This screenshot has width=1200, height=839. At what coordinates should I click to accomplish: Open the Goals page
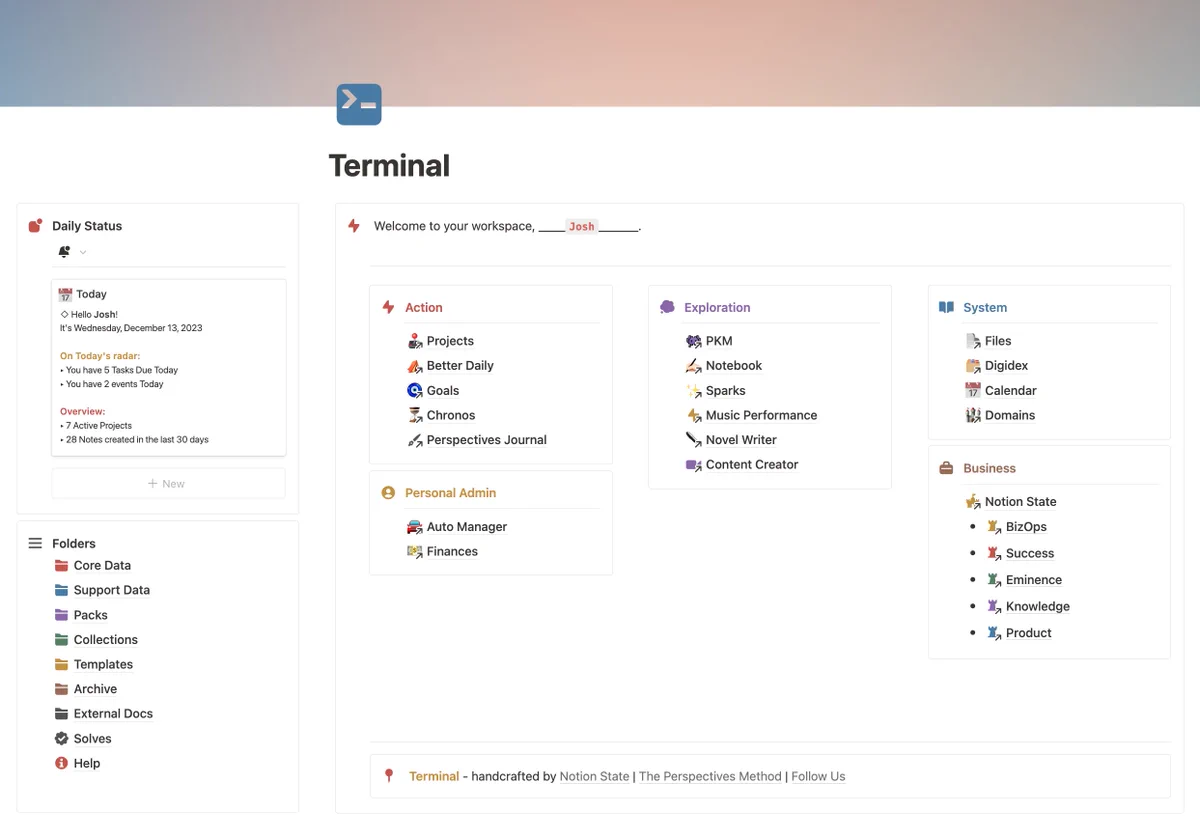tap(443, 391)
